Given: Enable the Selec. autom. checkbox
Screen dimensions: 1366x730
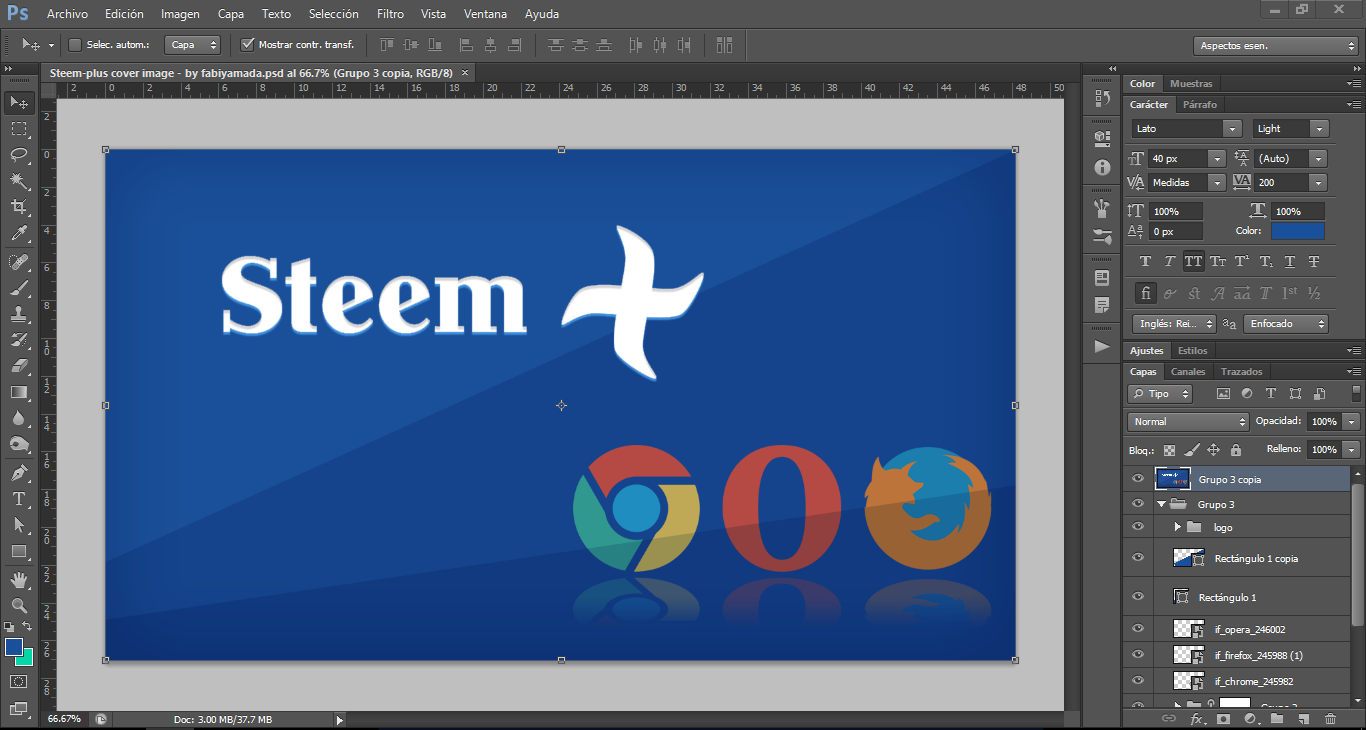Looking at the screenshot, I should pyautogui.click(x=75, y=45).
